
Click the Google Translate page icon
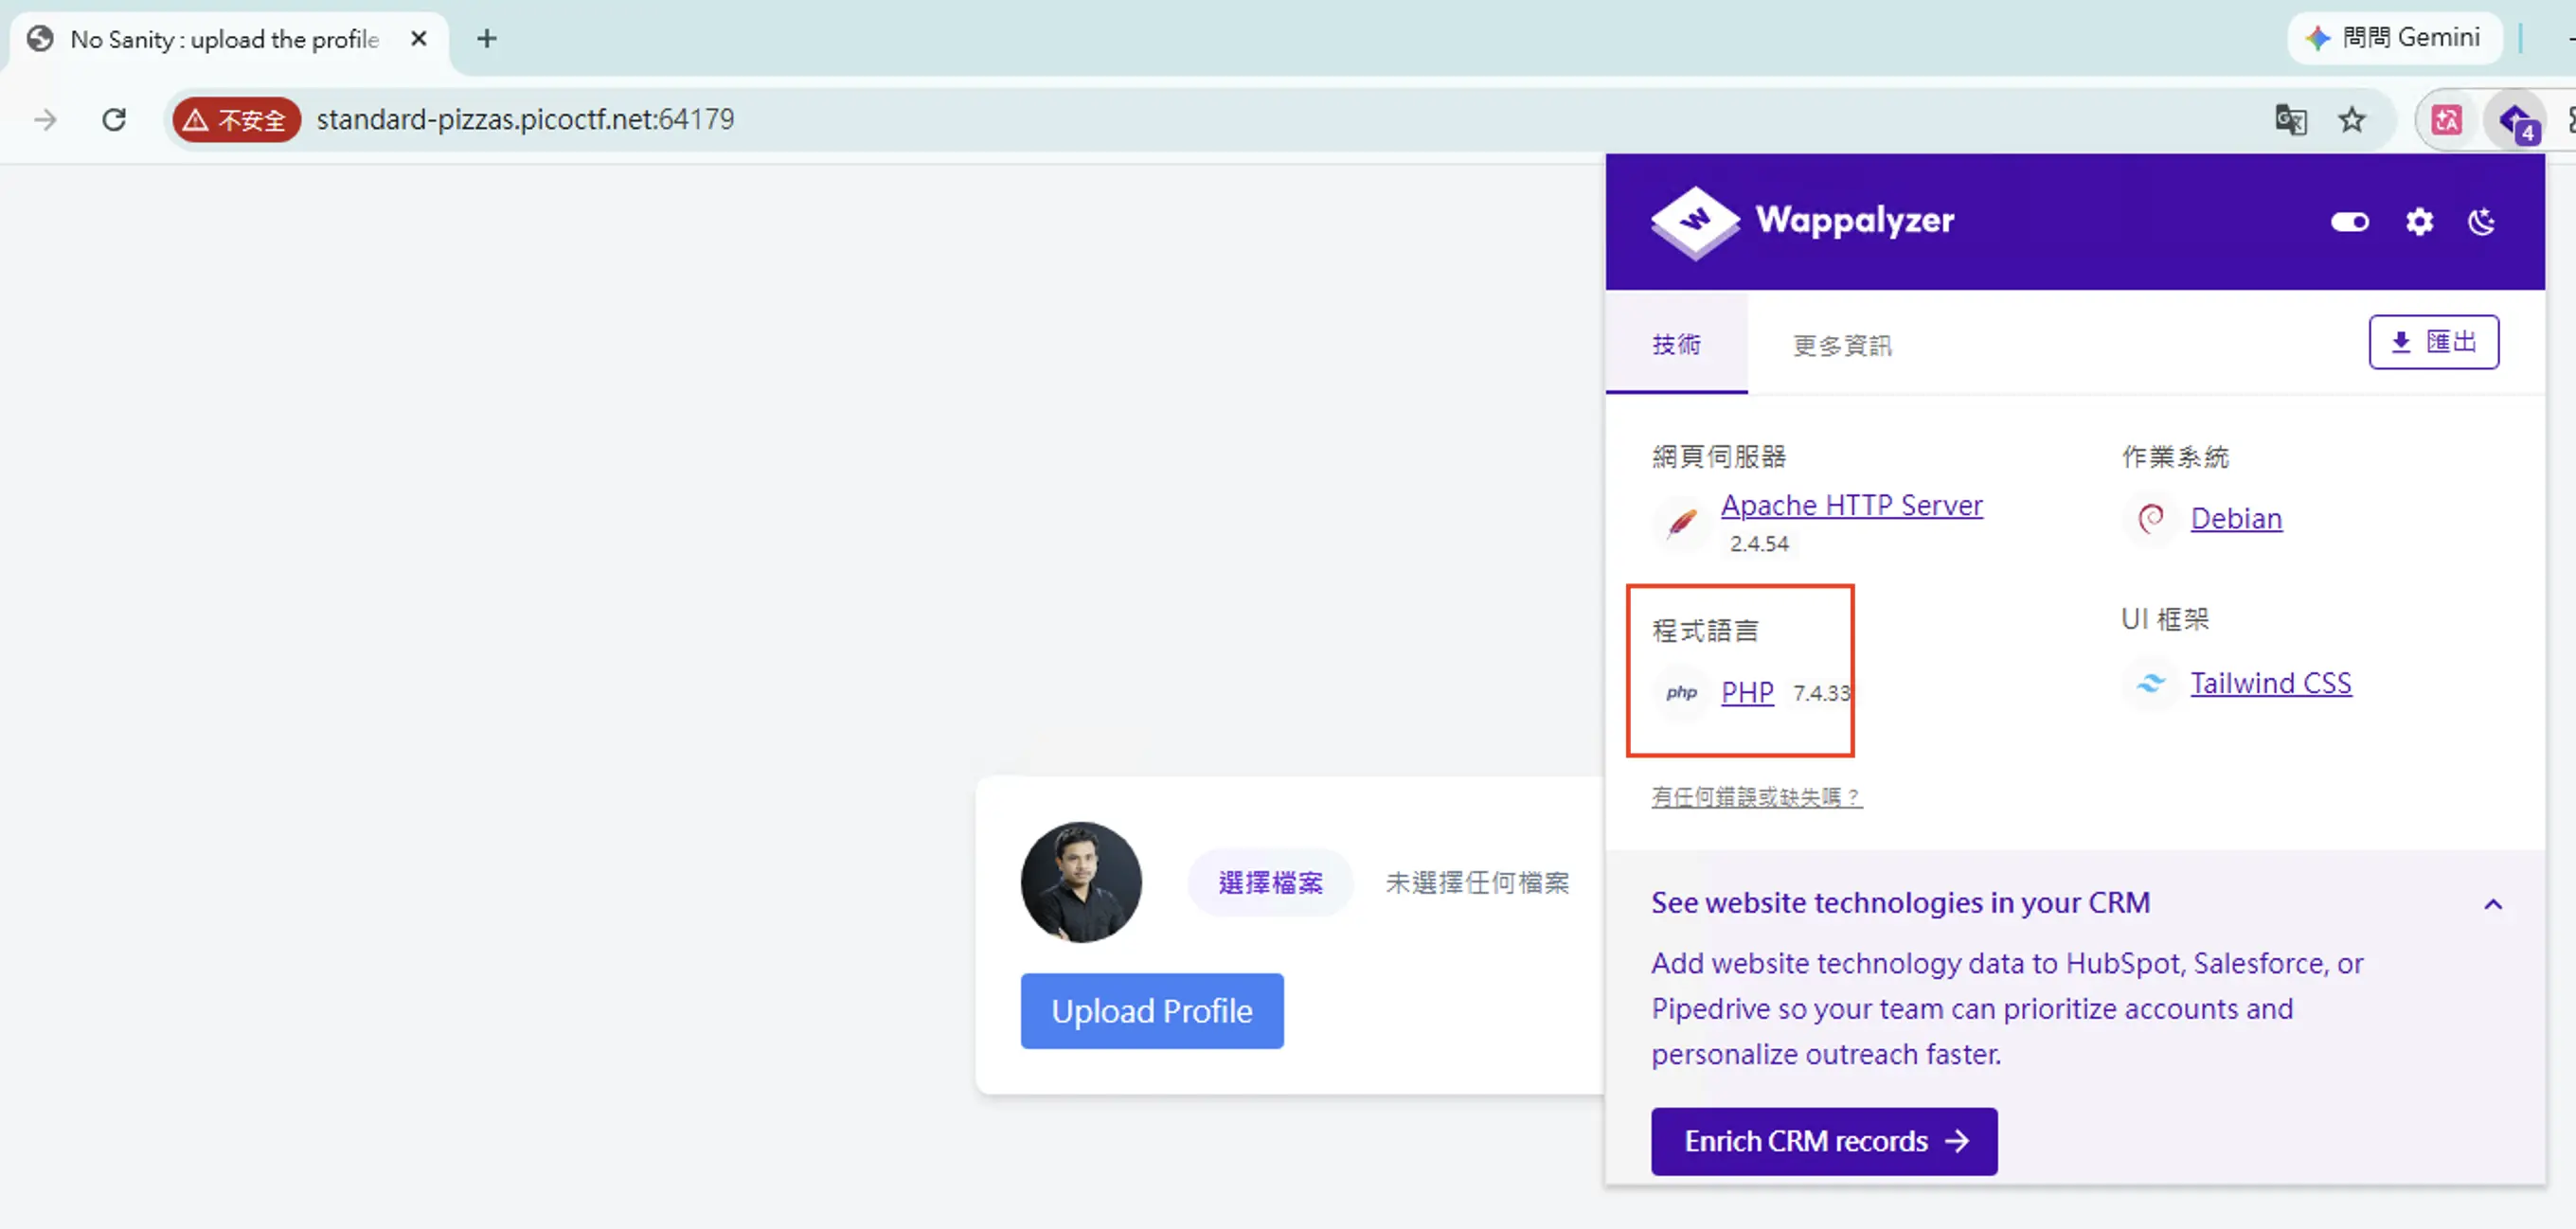click(2289, 120)
